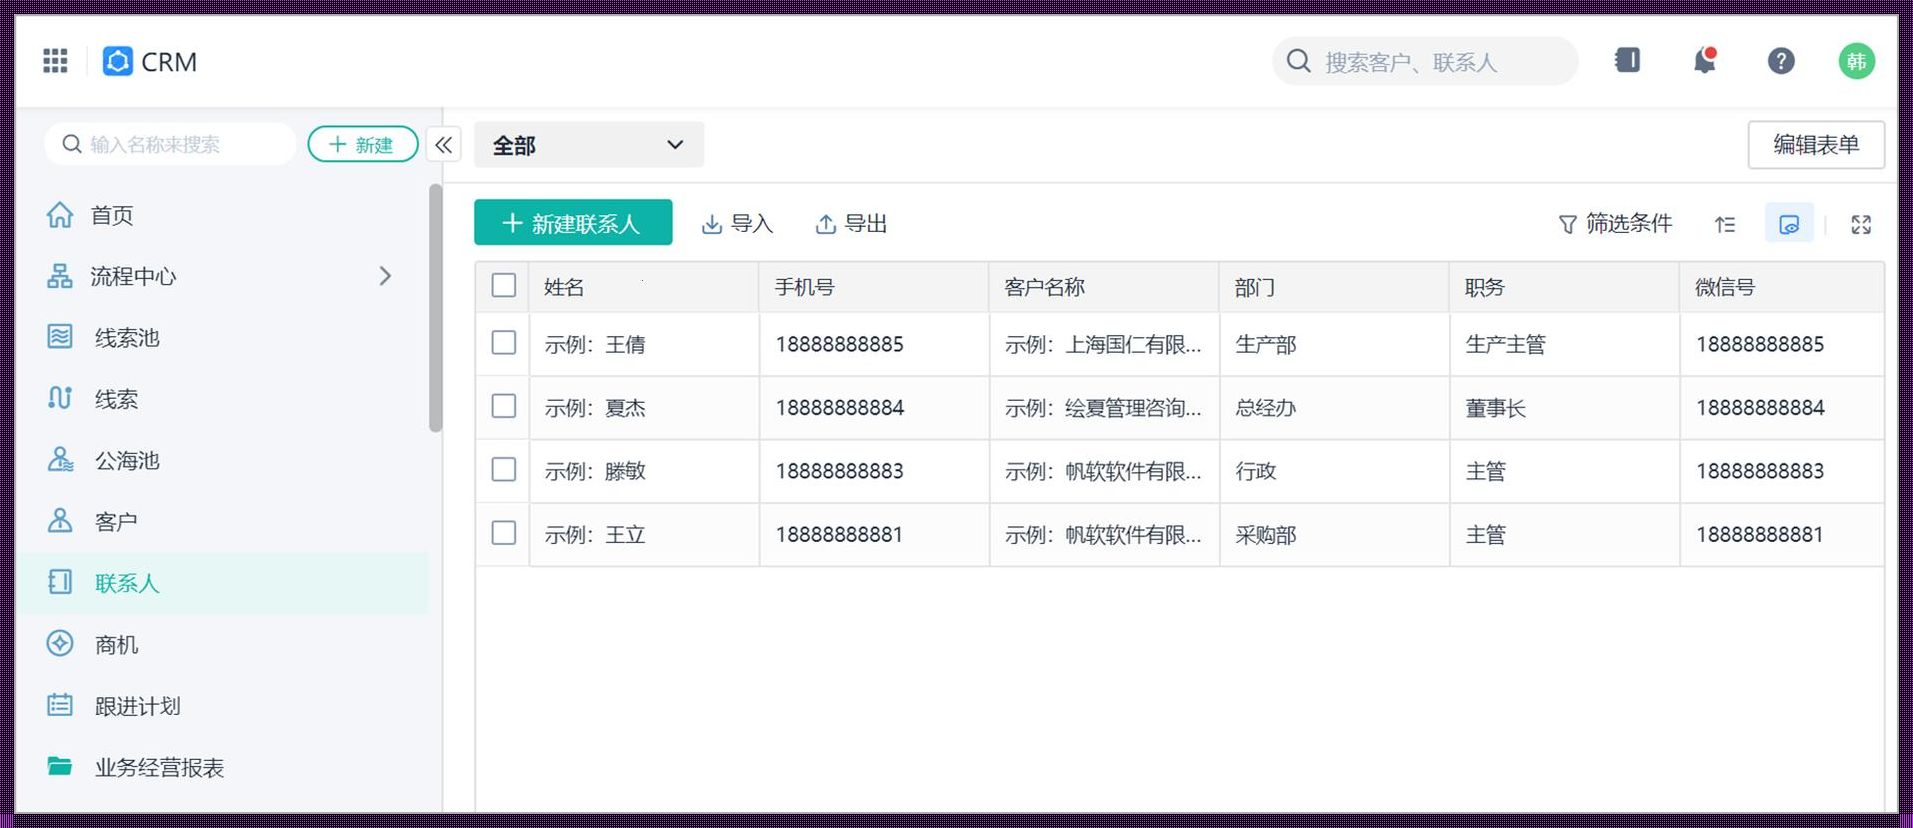Open user avatar 韩 menu
This screenshot has height=828, width=1913.
(x=1856, y=61)
